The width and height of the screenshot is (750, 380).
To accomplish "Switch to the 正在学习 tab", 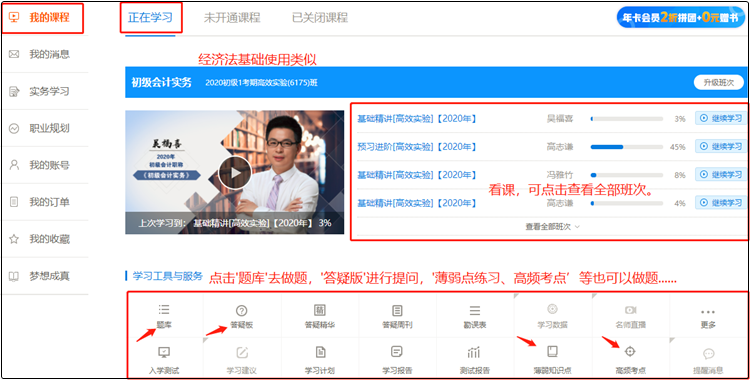I will 150,18.
